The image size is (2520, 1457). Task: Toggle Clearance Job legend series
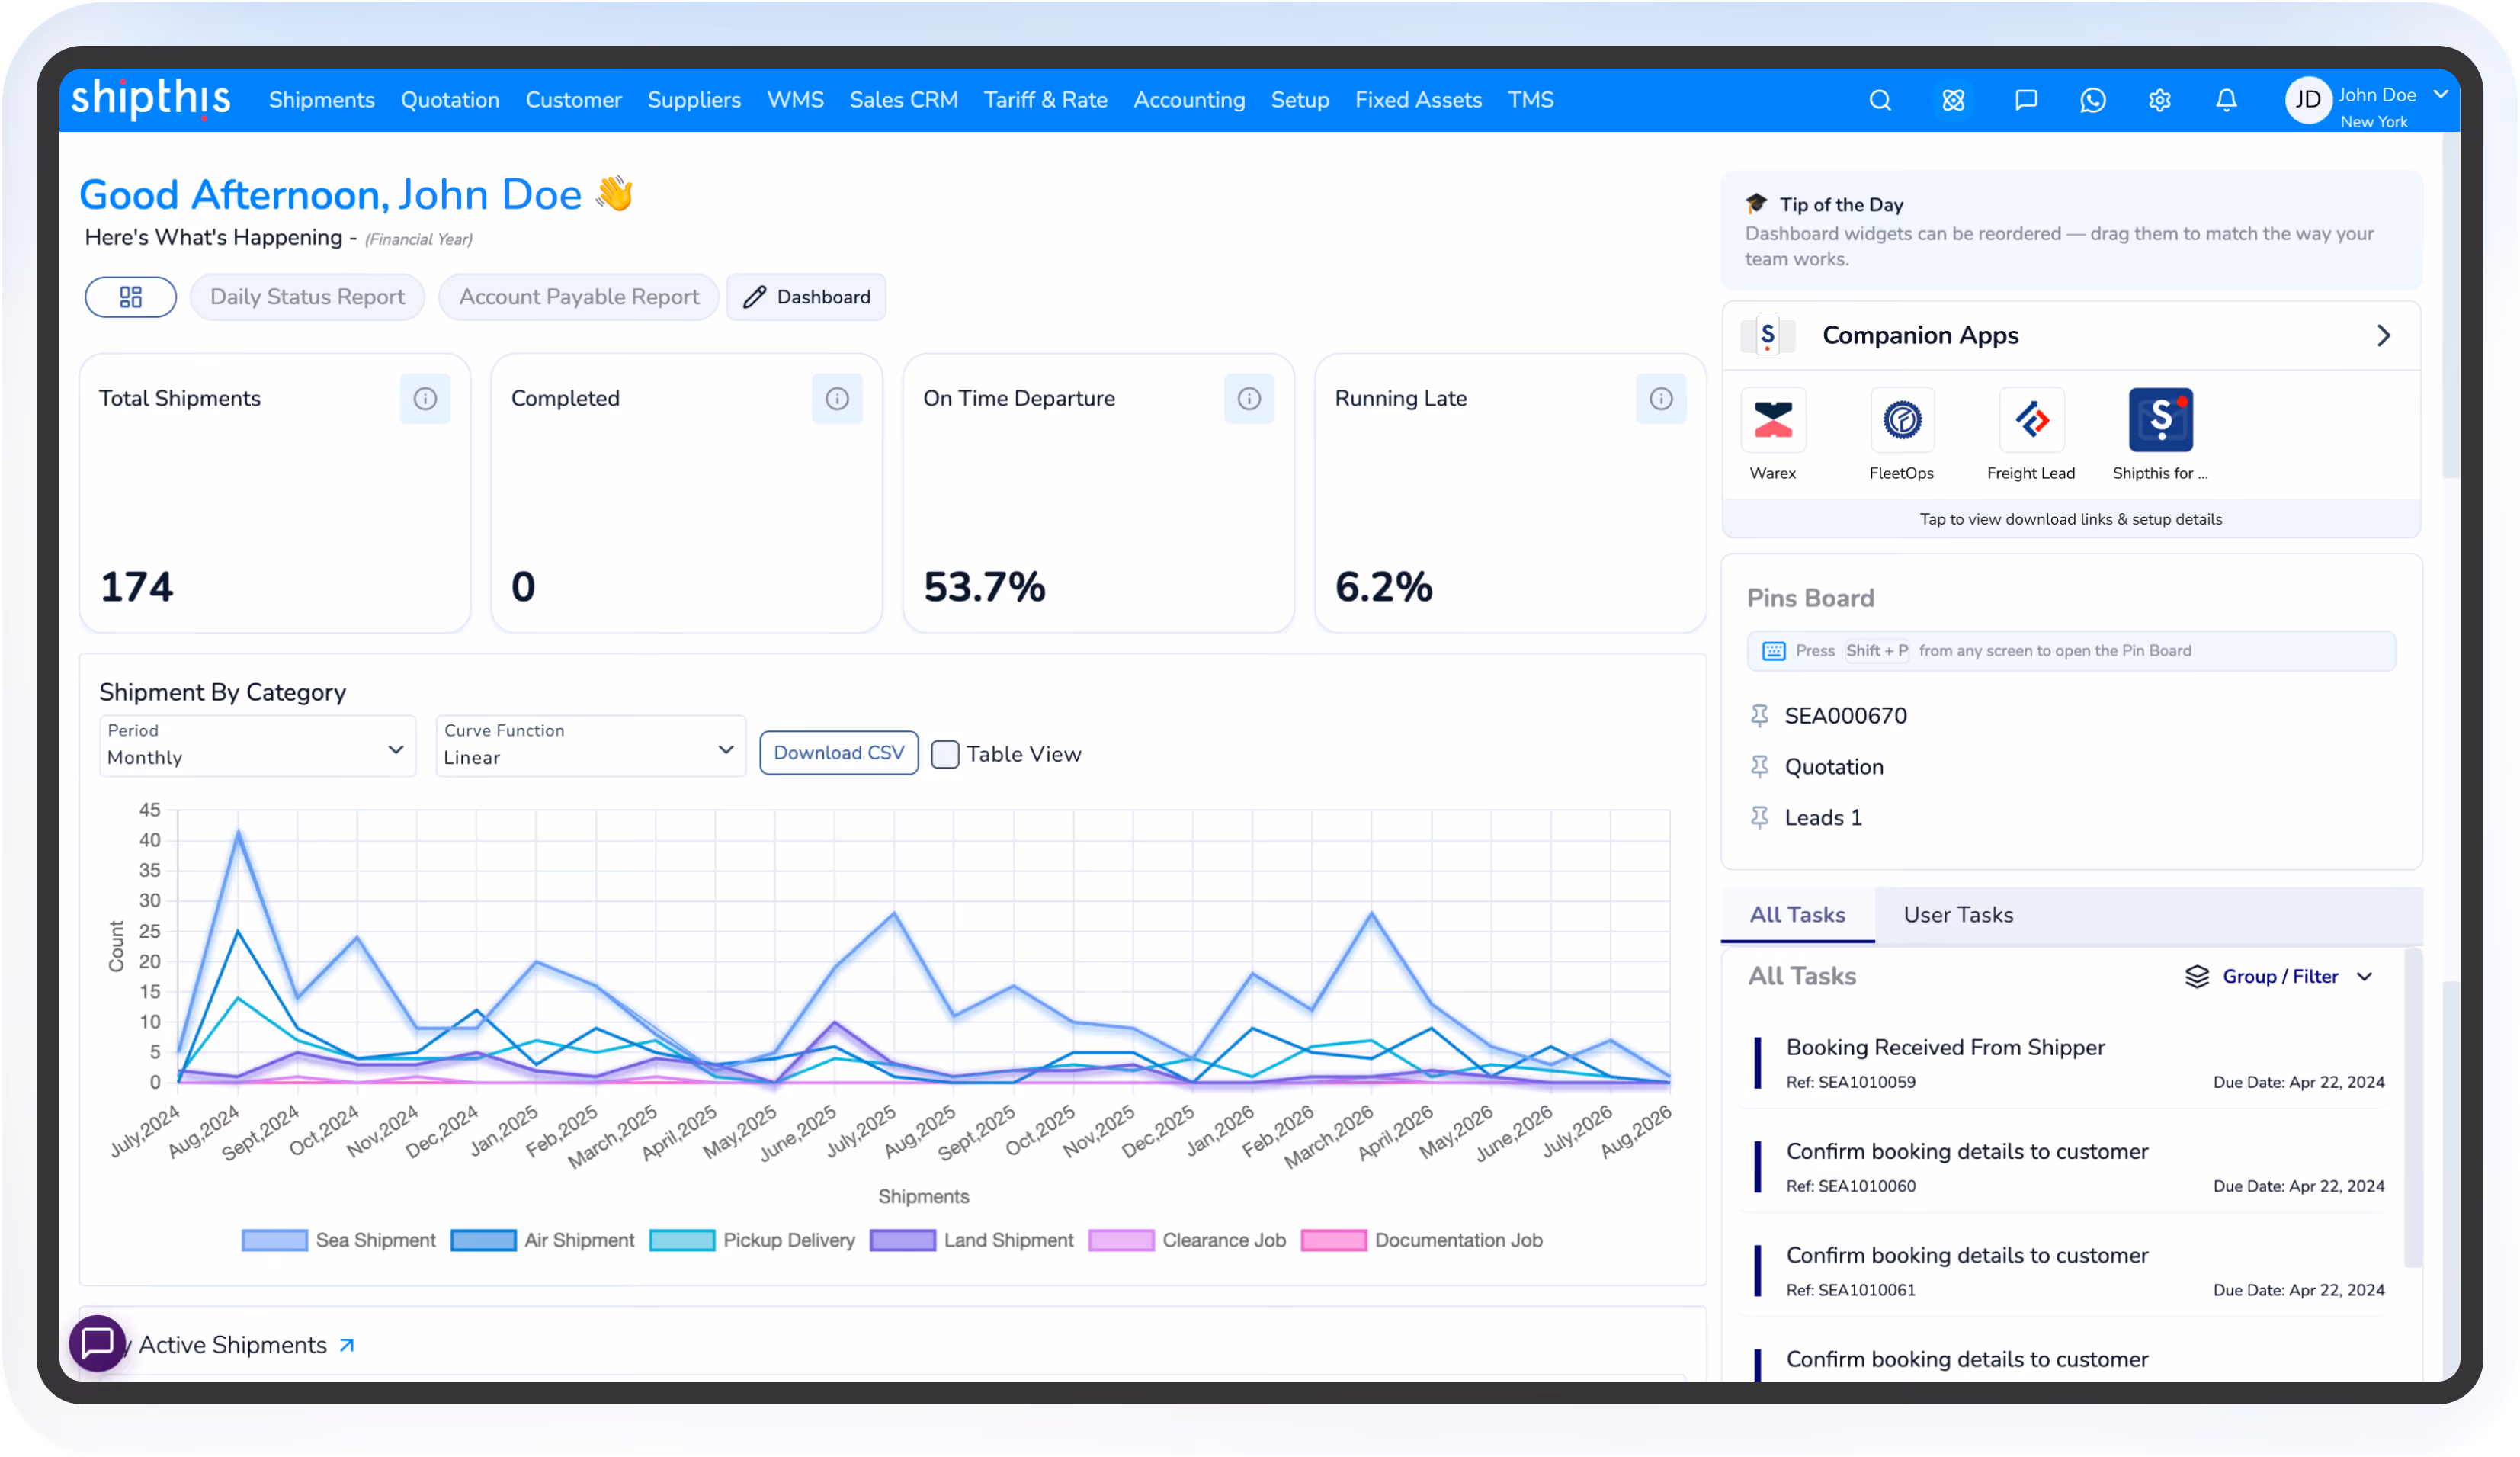[1187, 1240]
